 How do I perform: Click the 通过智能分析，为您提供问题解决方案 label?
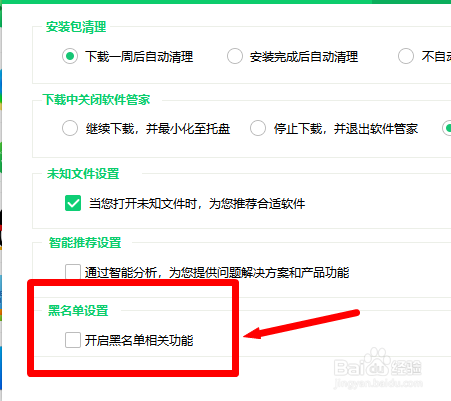tap(217, 272)
